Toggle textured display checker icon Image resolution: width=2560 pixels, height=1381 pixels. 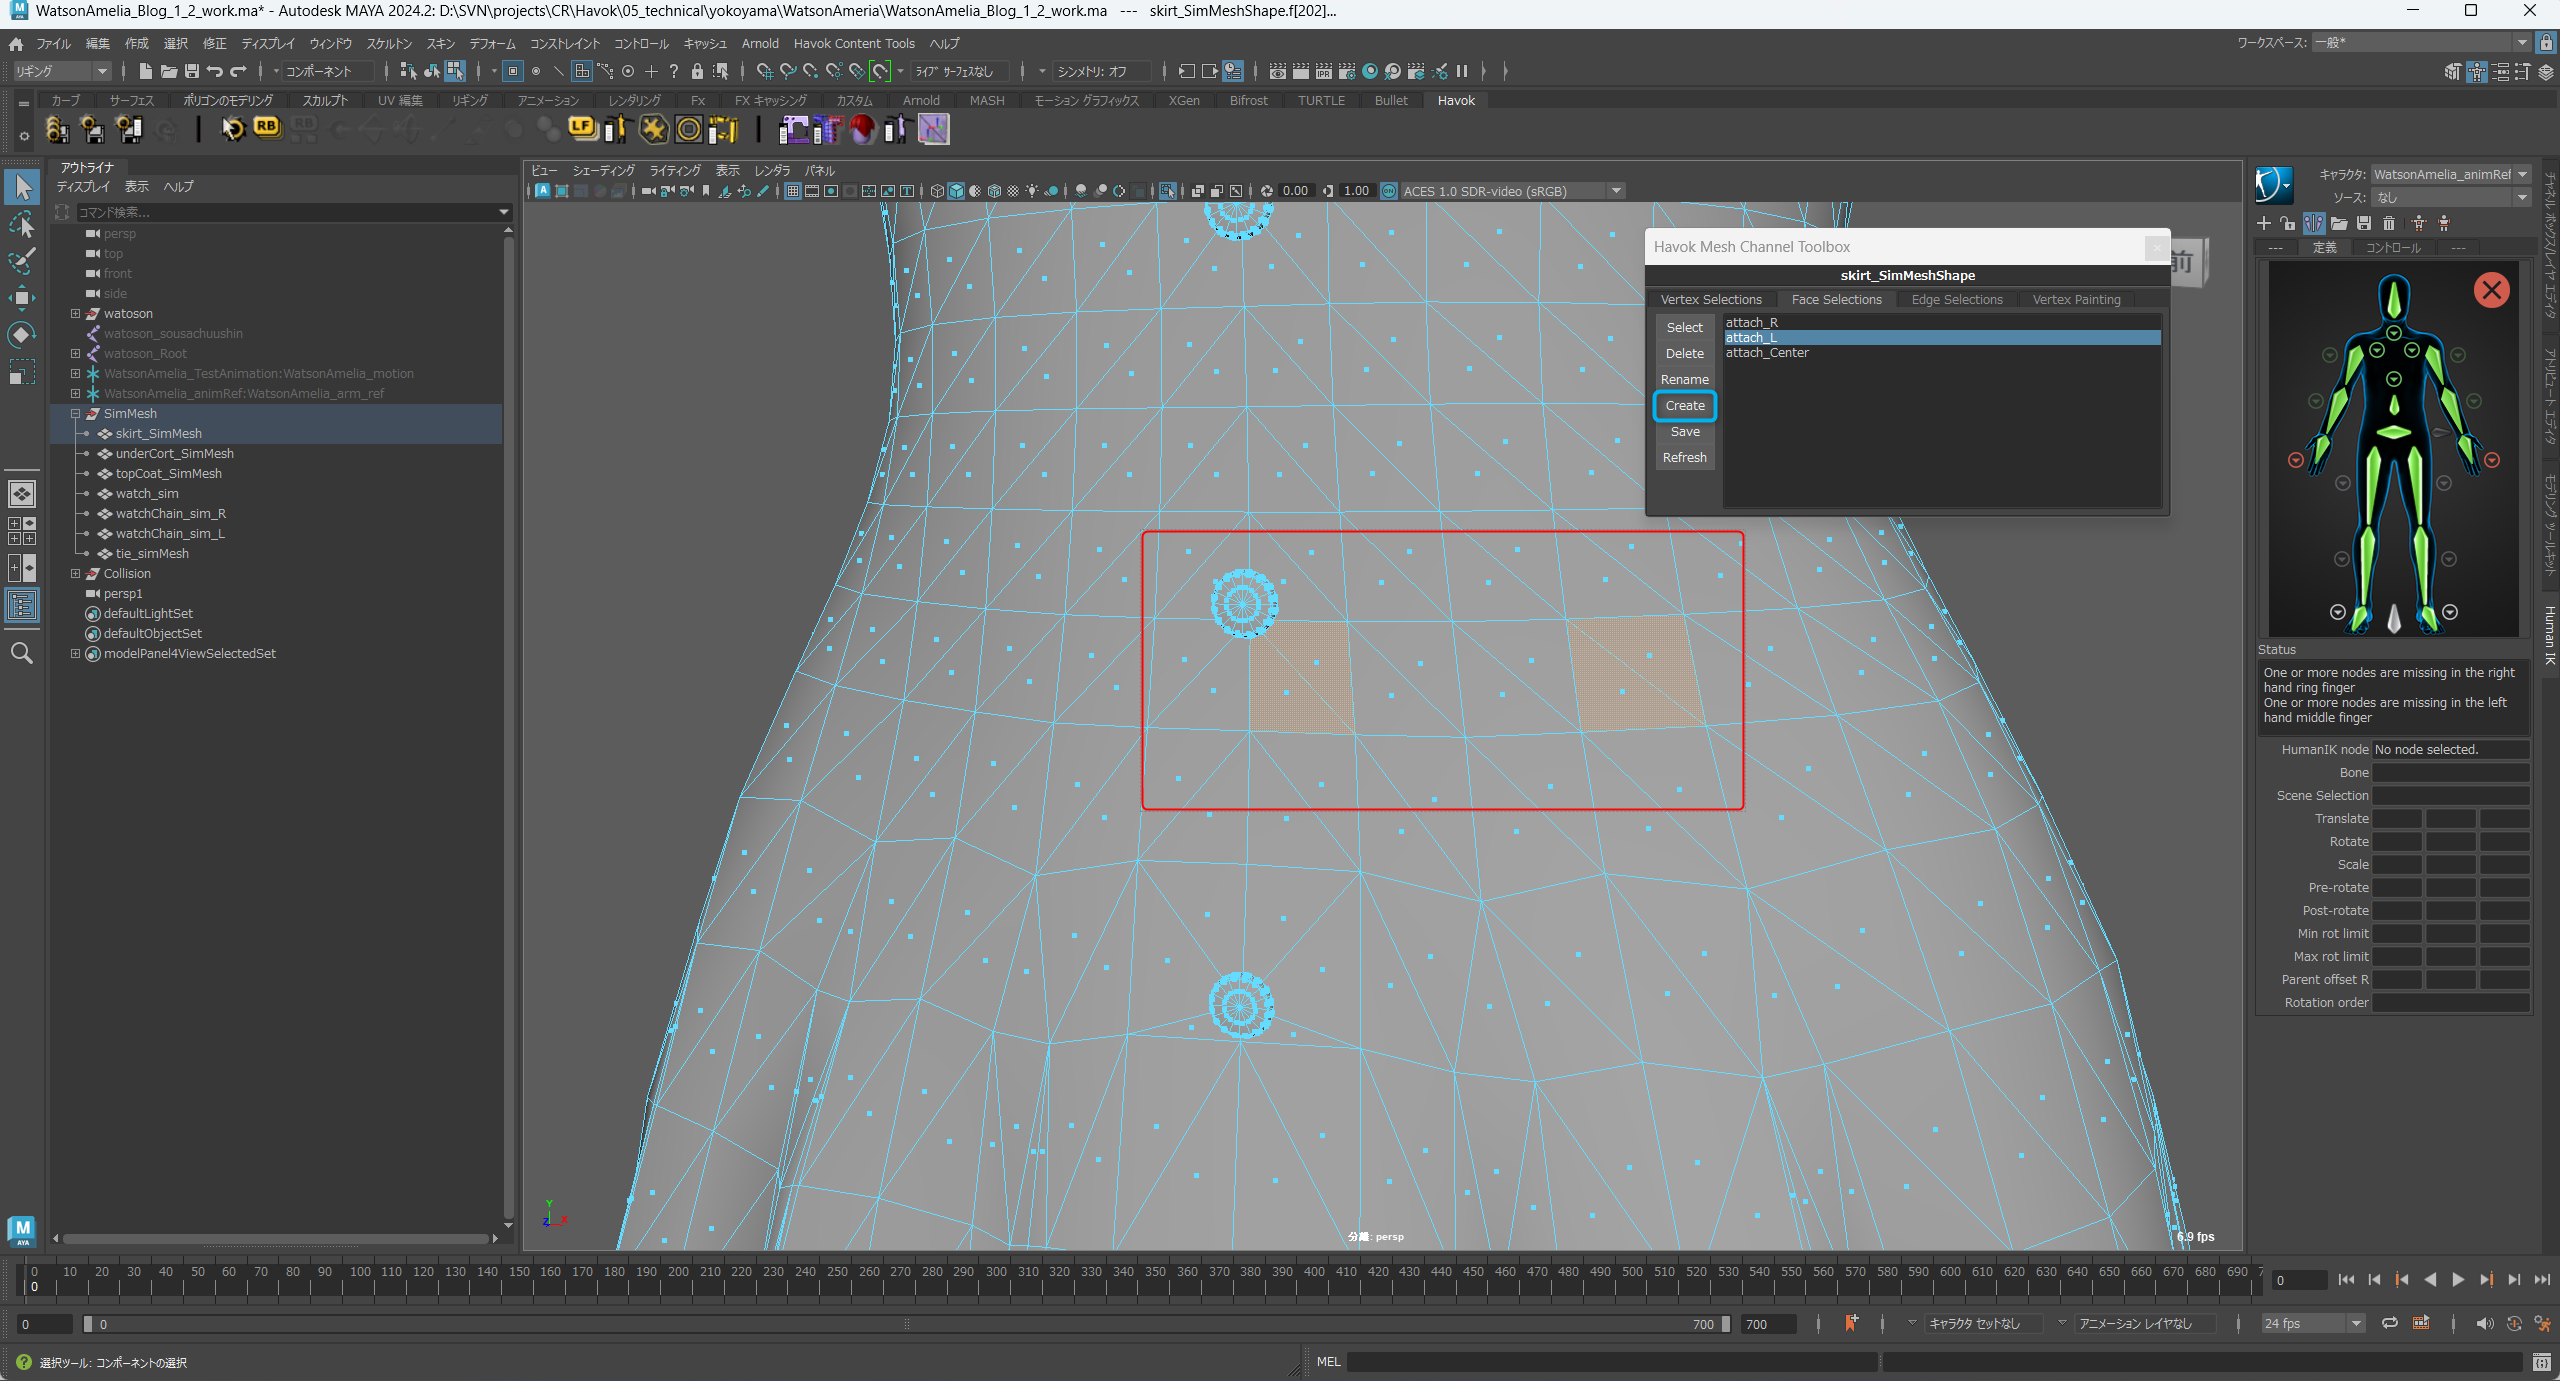[x=1013, y=191]
